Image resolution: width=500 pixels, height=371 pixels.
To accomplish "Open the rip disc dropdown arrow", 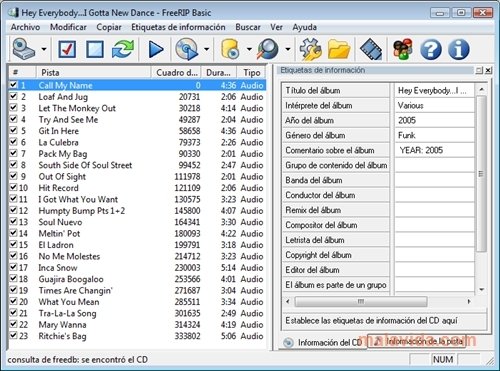I will point(207,49).
